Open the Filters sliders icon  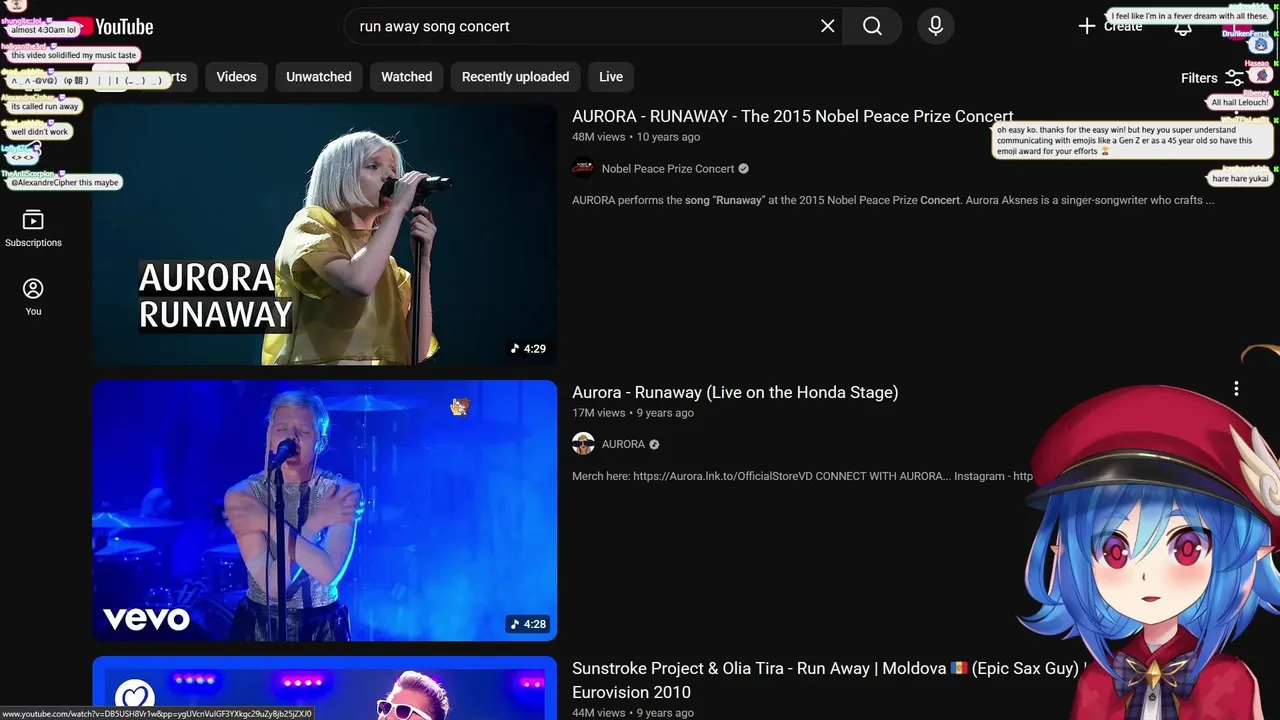[1235, 78]
